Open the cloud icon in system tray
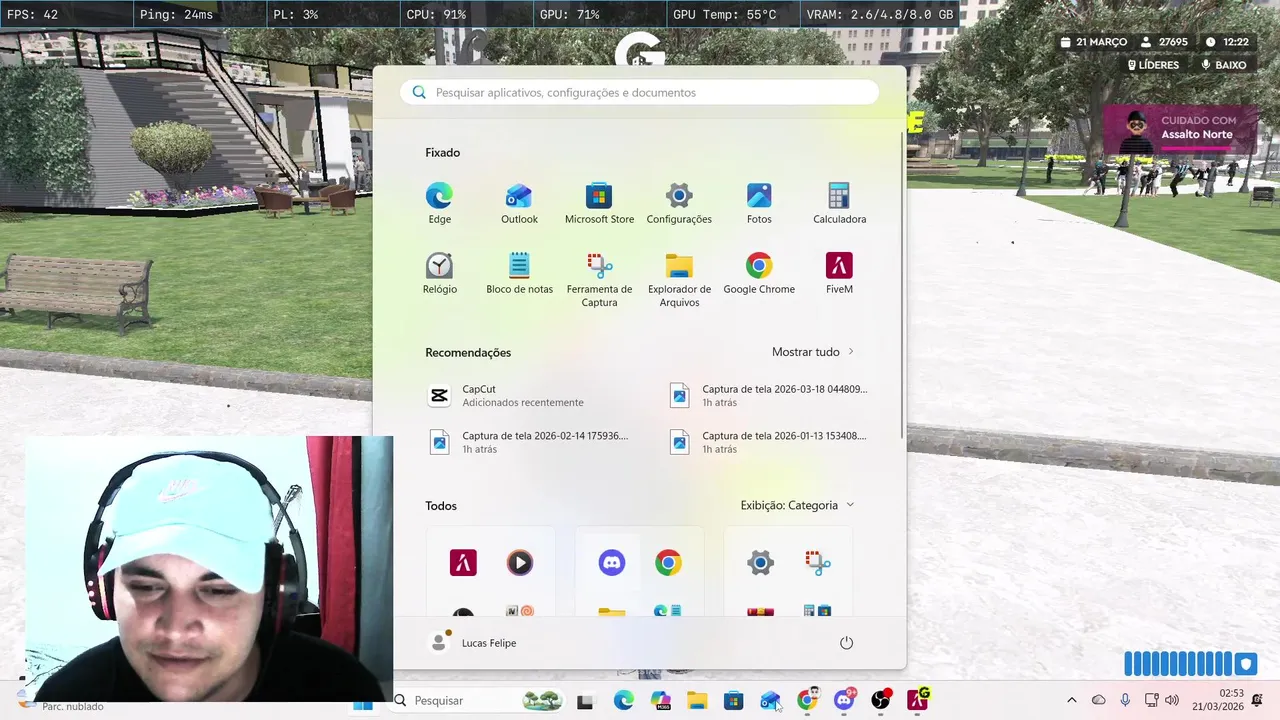This screenshot has width=1280, height=720. (x=1098, y=700)
